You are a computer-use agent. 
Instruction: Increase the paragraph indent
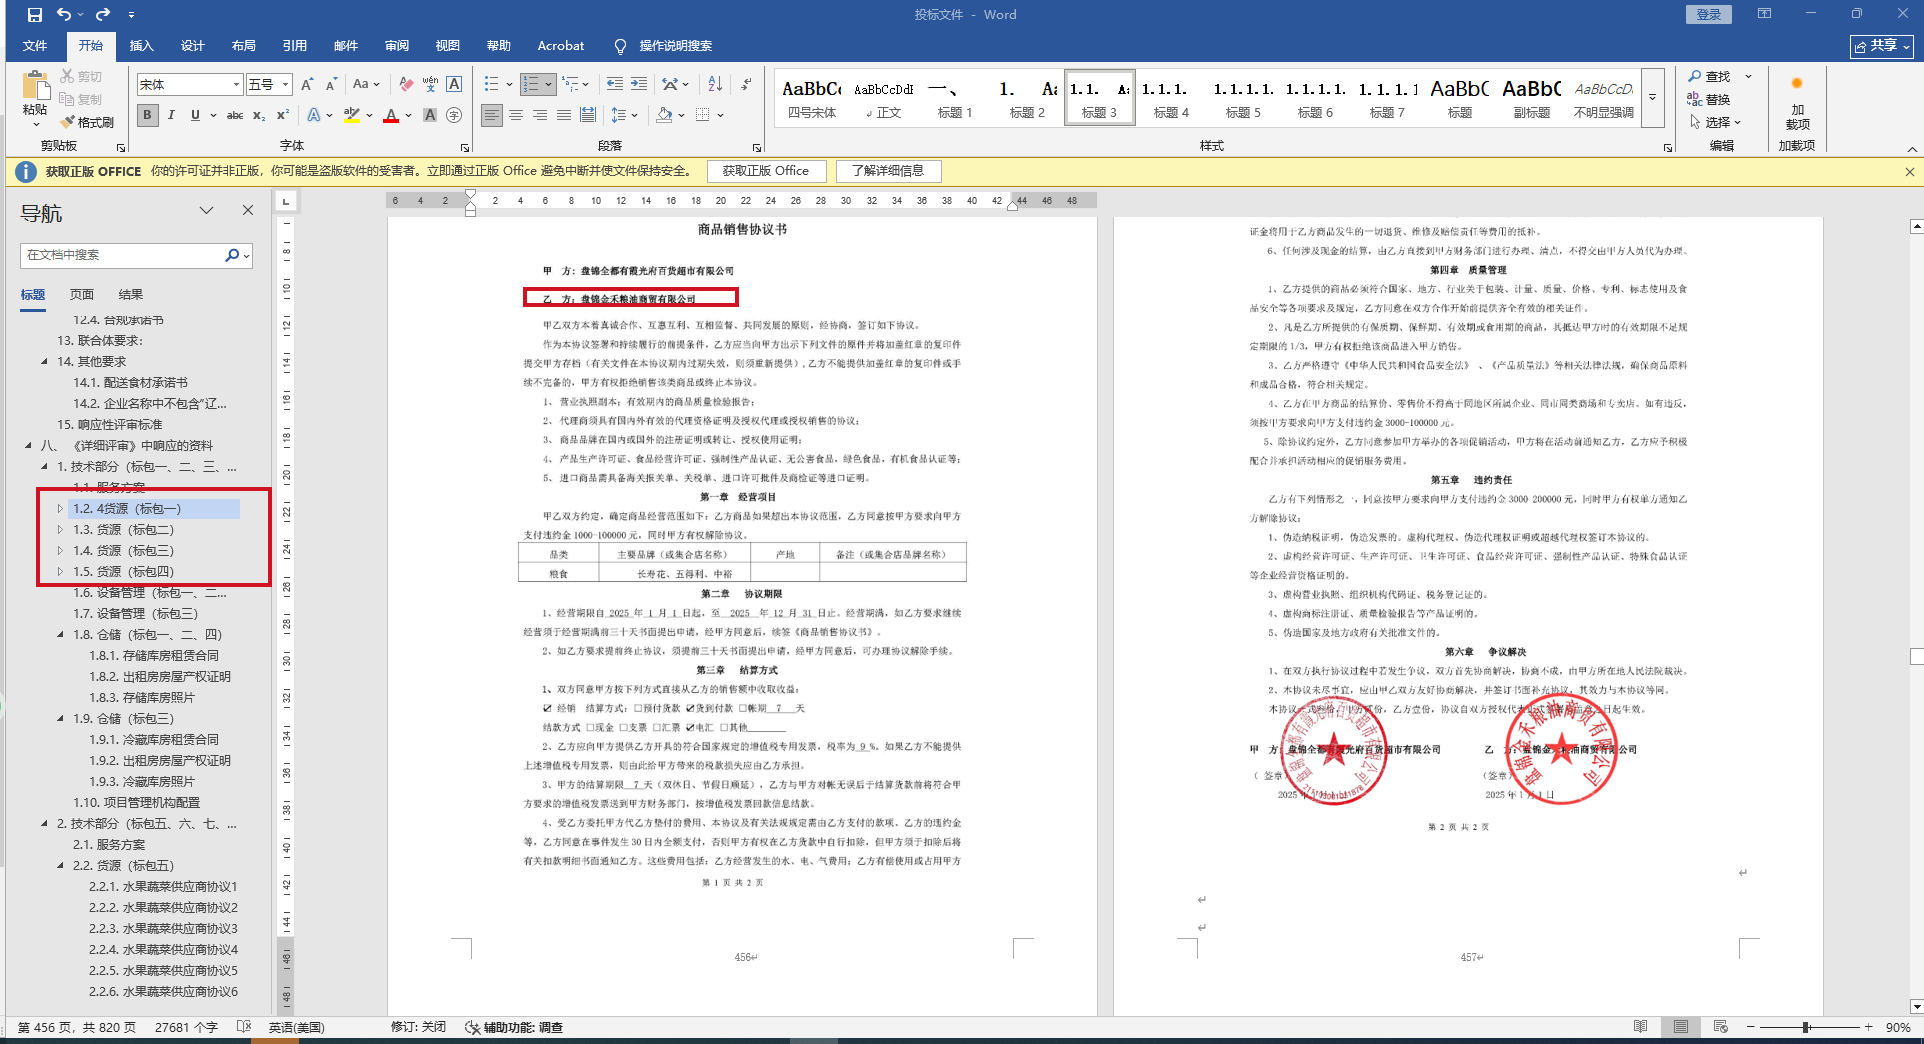click(639, 84)
